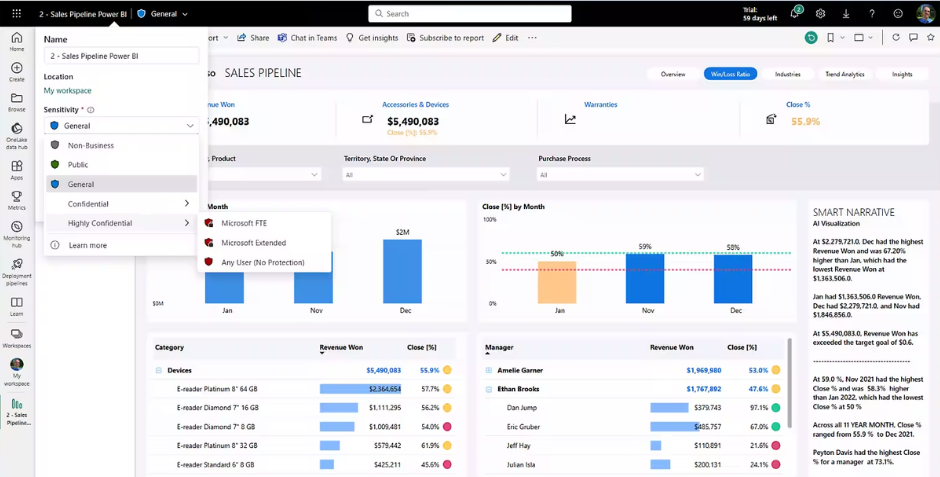This screenshot has width=940, height=477.
Task: Open My workspace in sidebar
Action: tap(17, 372)
